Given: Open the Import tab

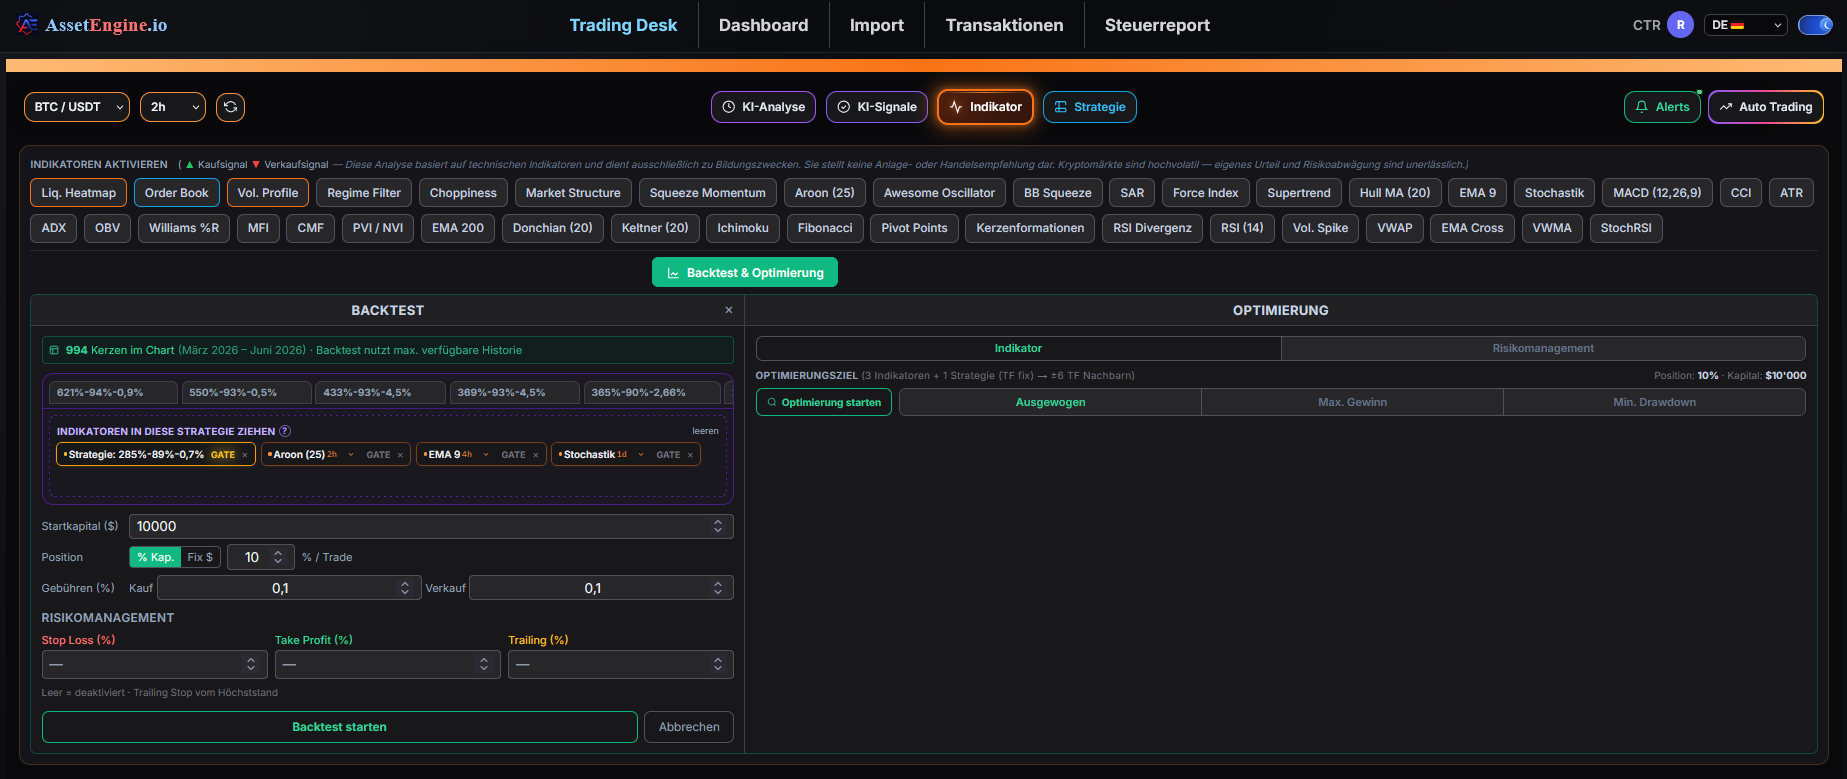Looking at the screenshot, I should (x=877, y=25).
